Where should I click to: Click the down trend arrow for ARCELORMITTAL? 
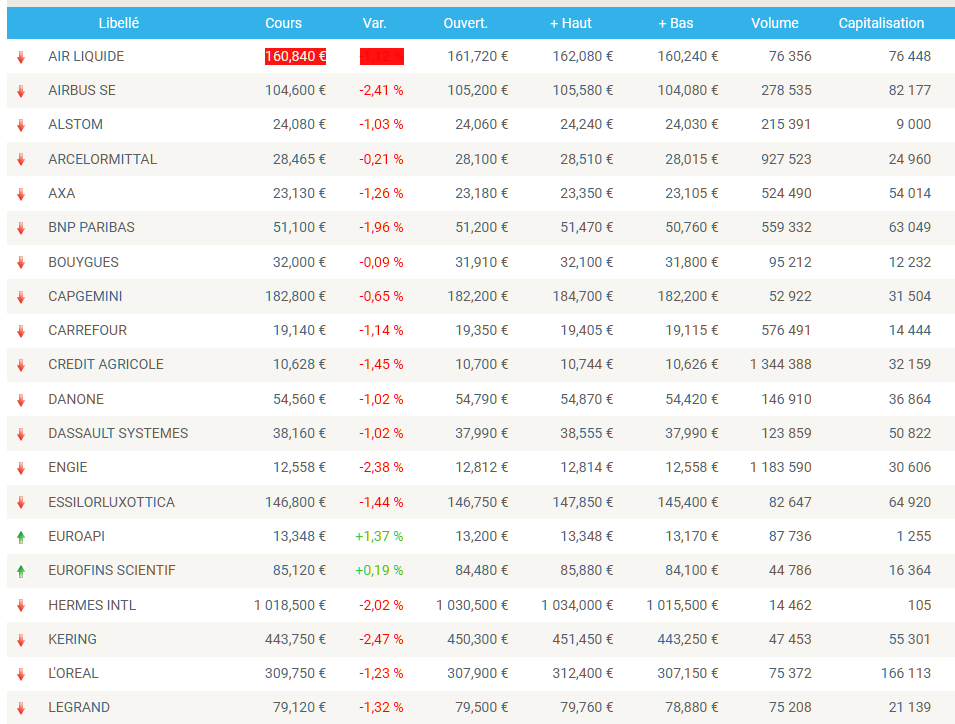21,160
